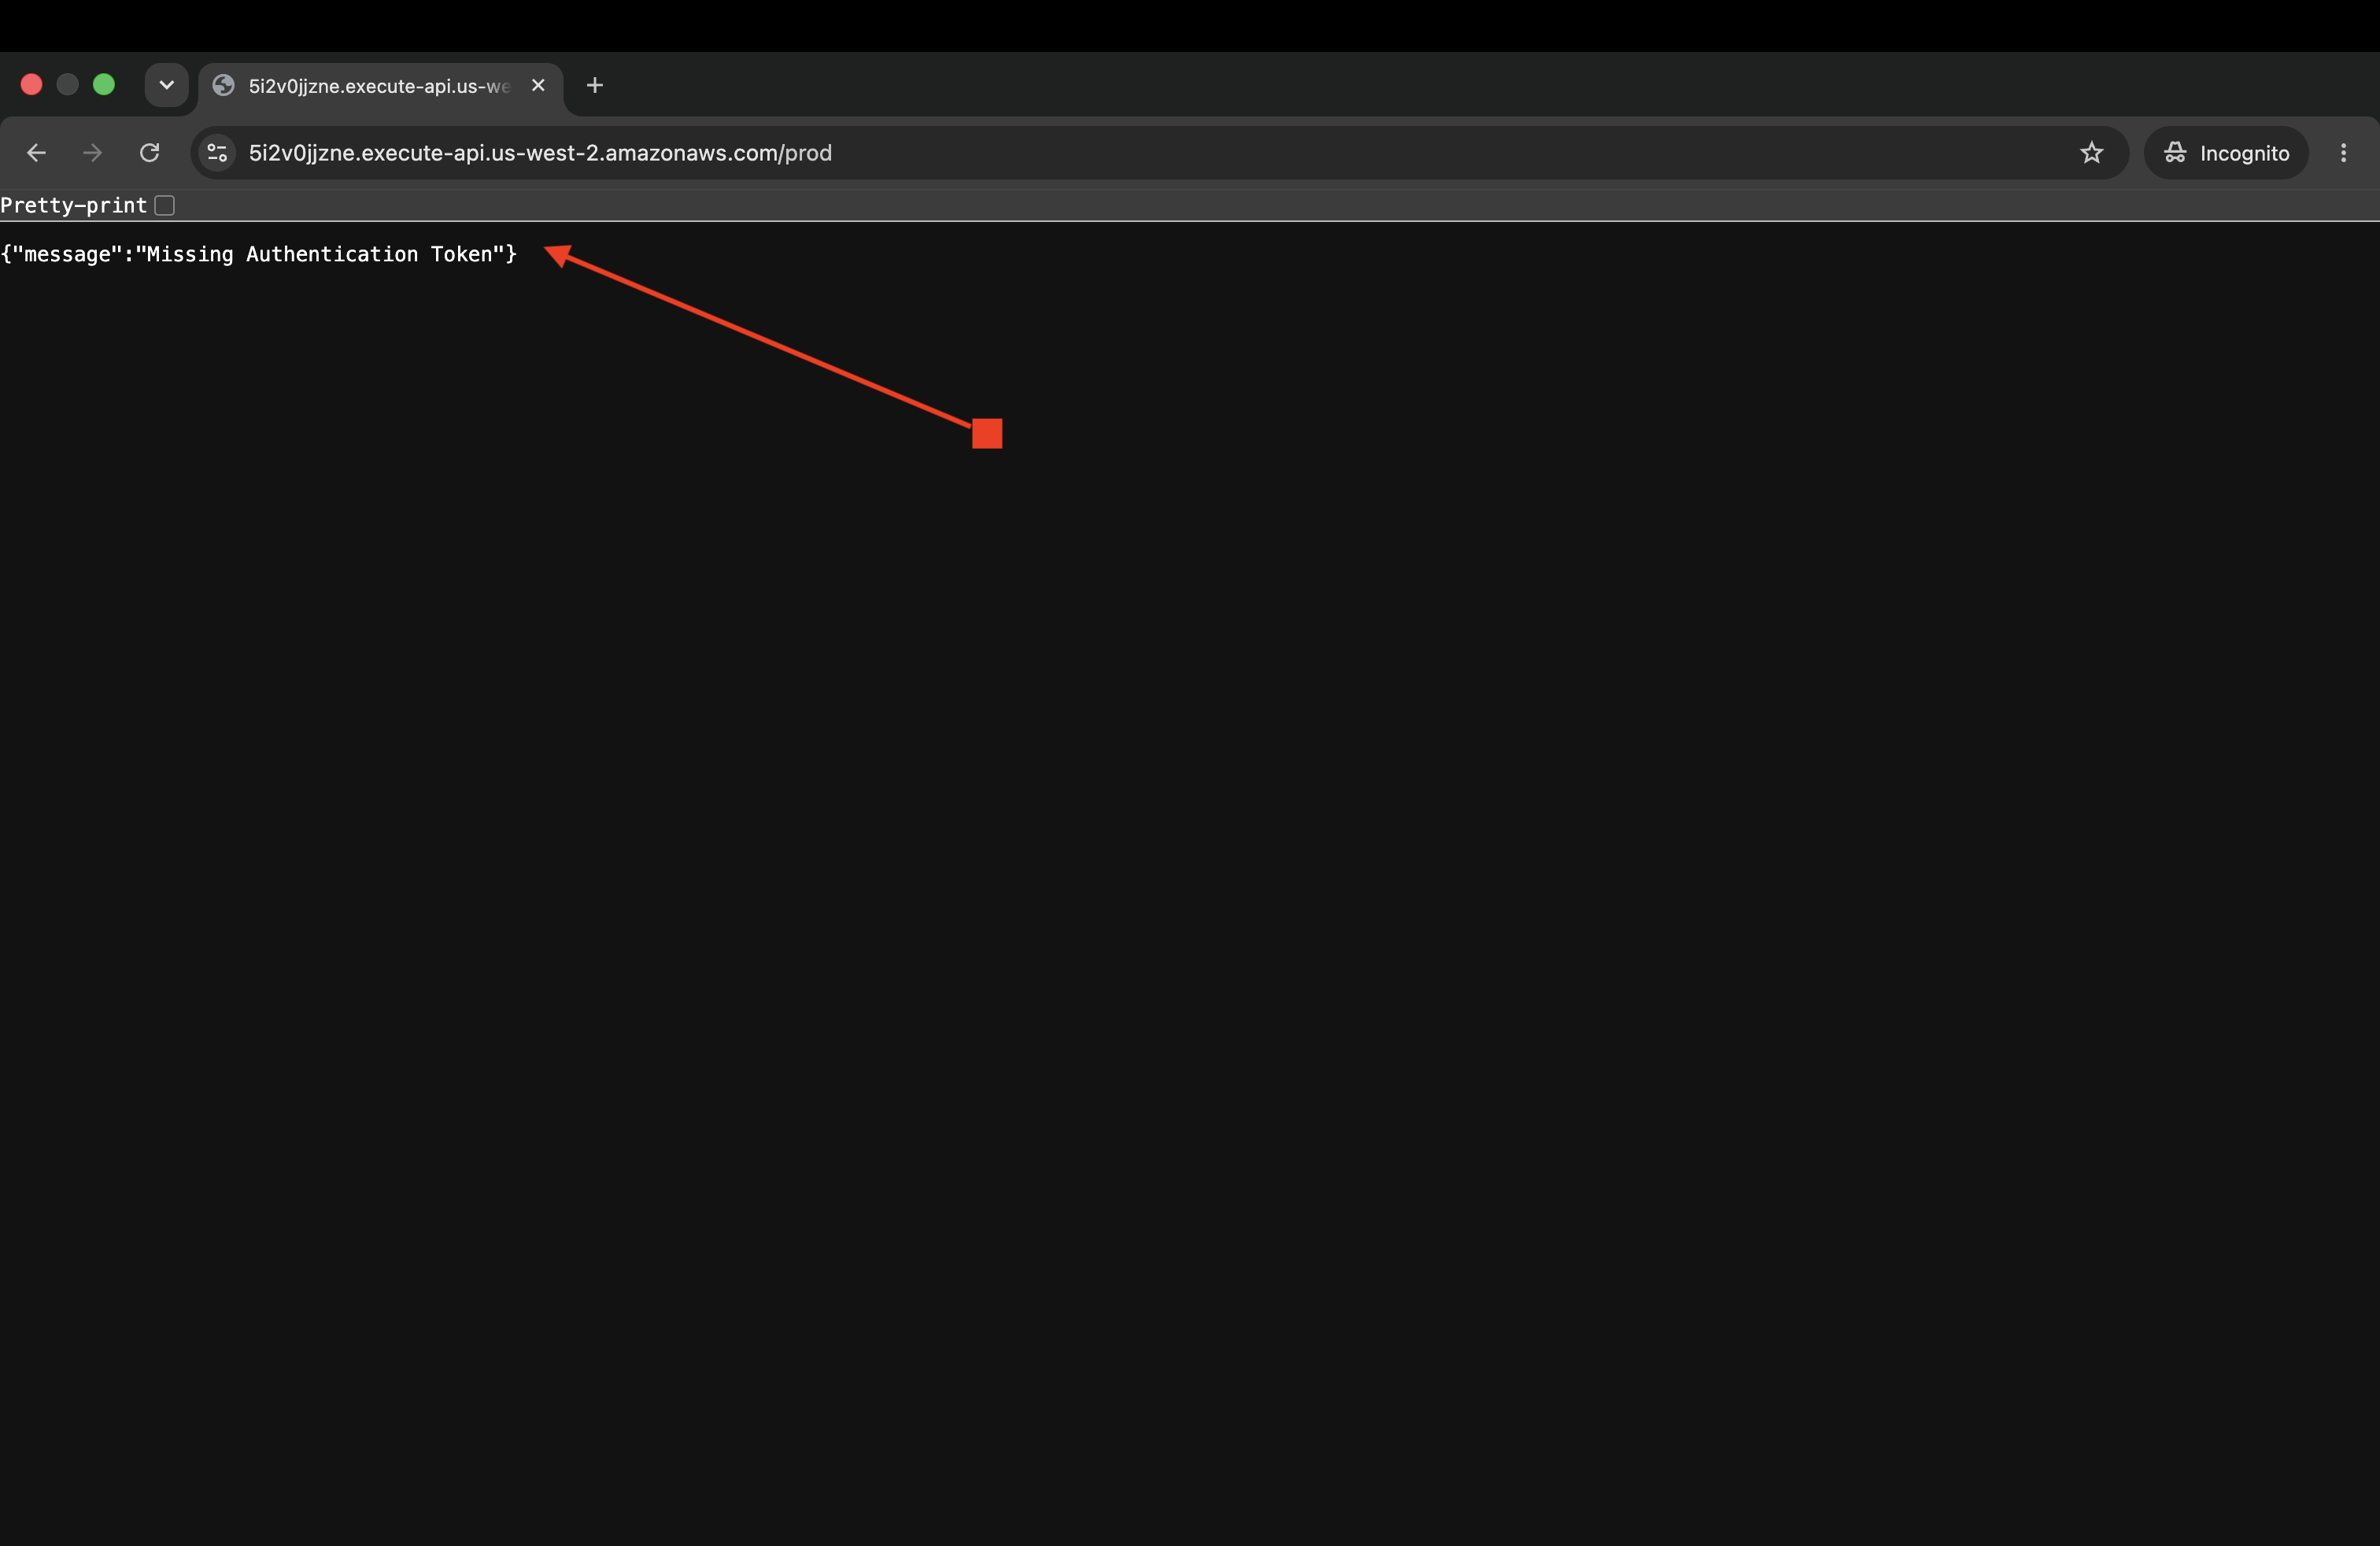
Task: Bookmark this tab with the star icon
Action: pos(2091,153)
